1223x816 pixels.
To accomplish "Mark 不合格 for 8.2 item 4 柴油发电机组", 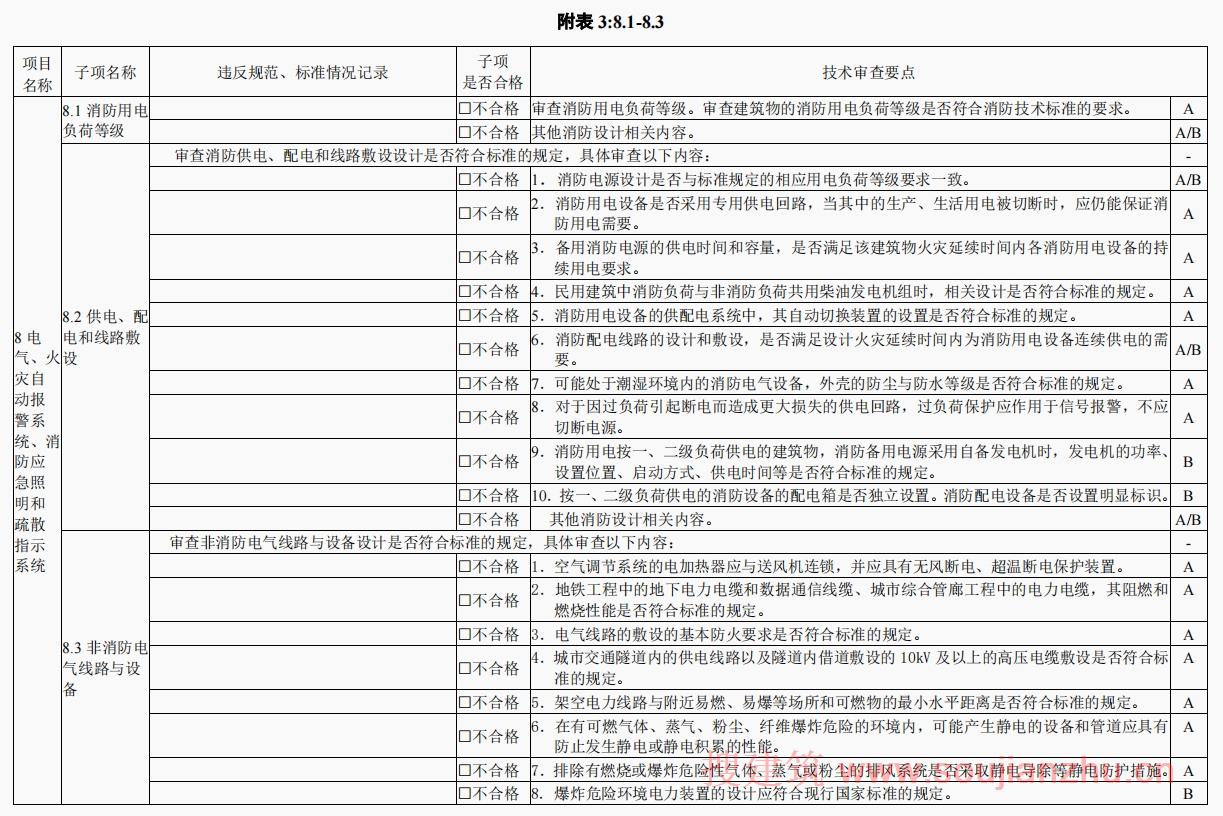I will 465,292.
